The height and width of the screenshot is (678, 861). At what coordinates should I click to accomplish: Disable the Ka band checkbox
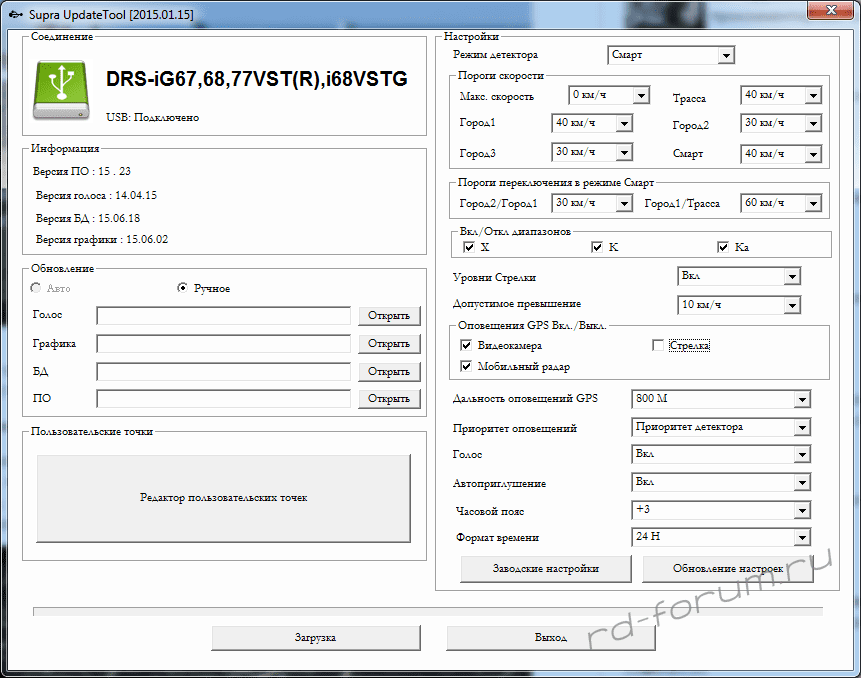(x=723, y=247)
